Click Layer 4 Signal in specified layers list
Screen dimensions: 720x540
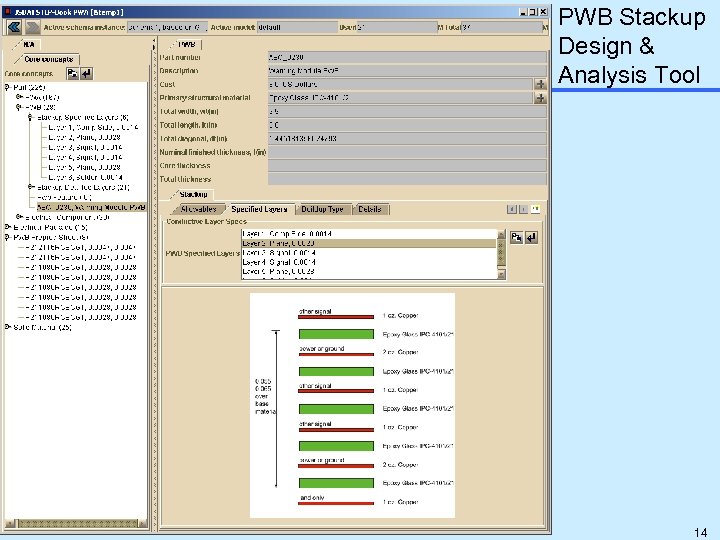click(x=369, y=262)
